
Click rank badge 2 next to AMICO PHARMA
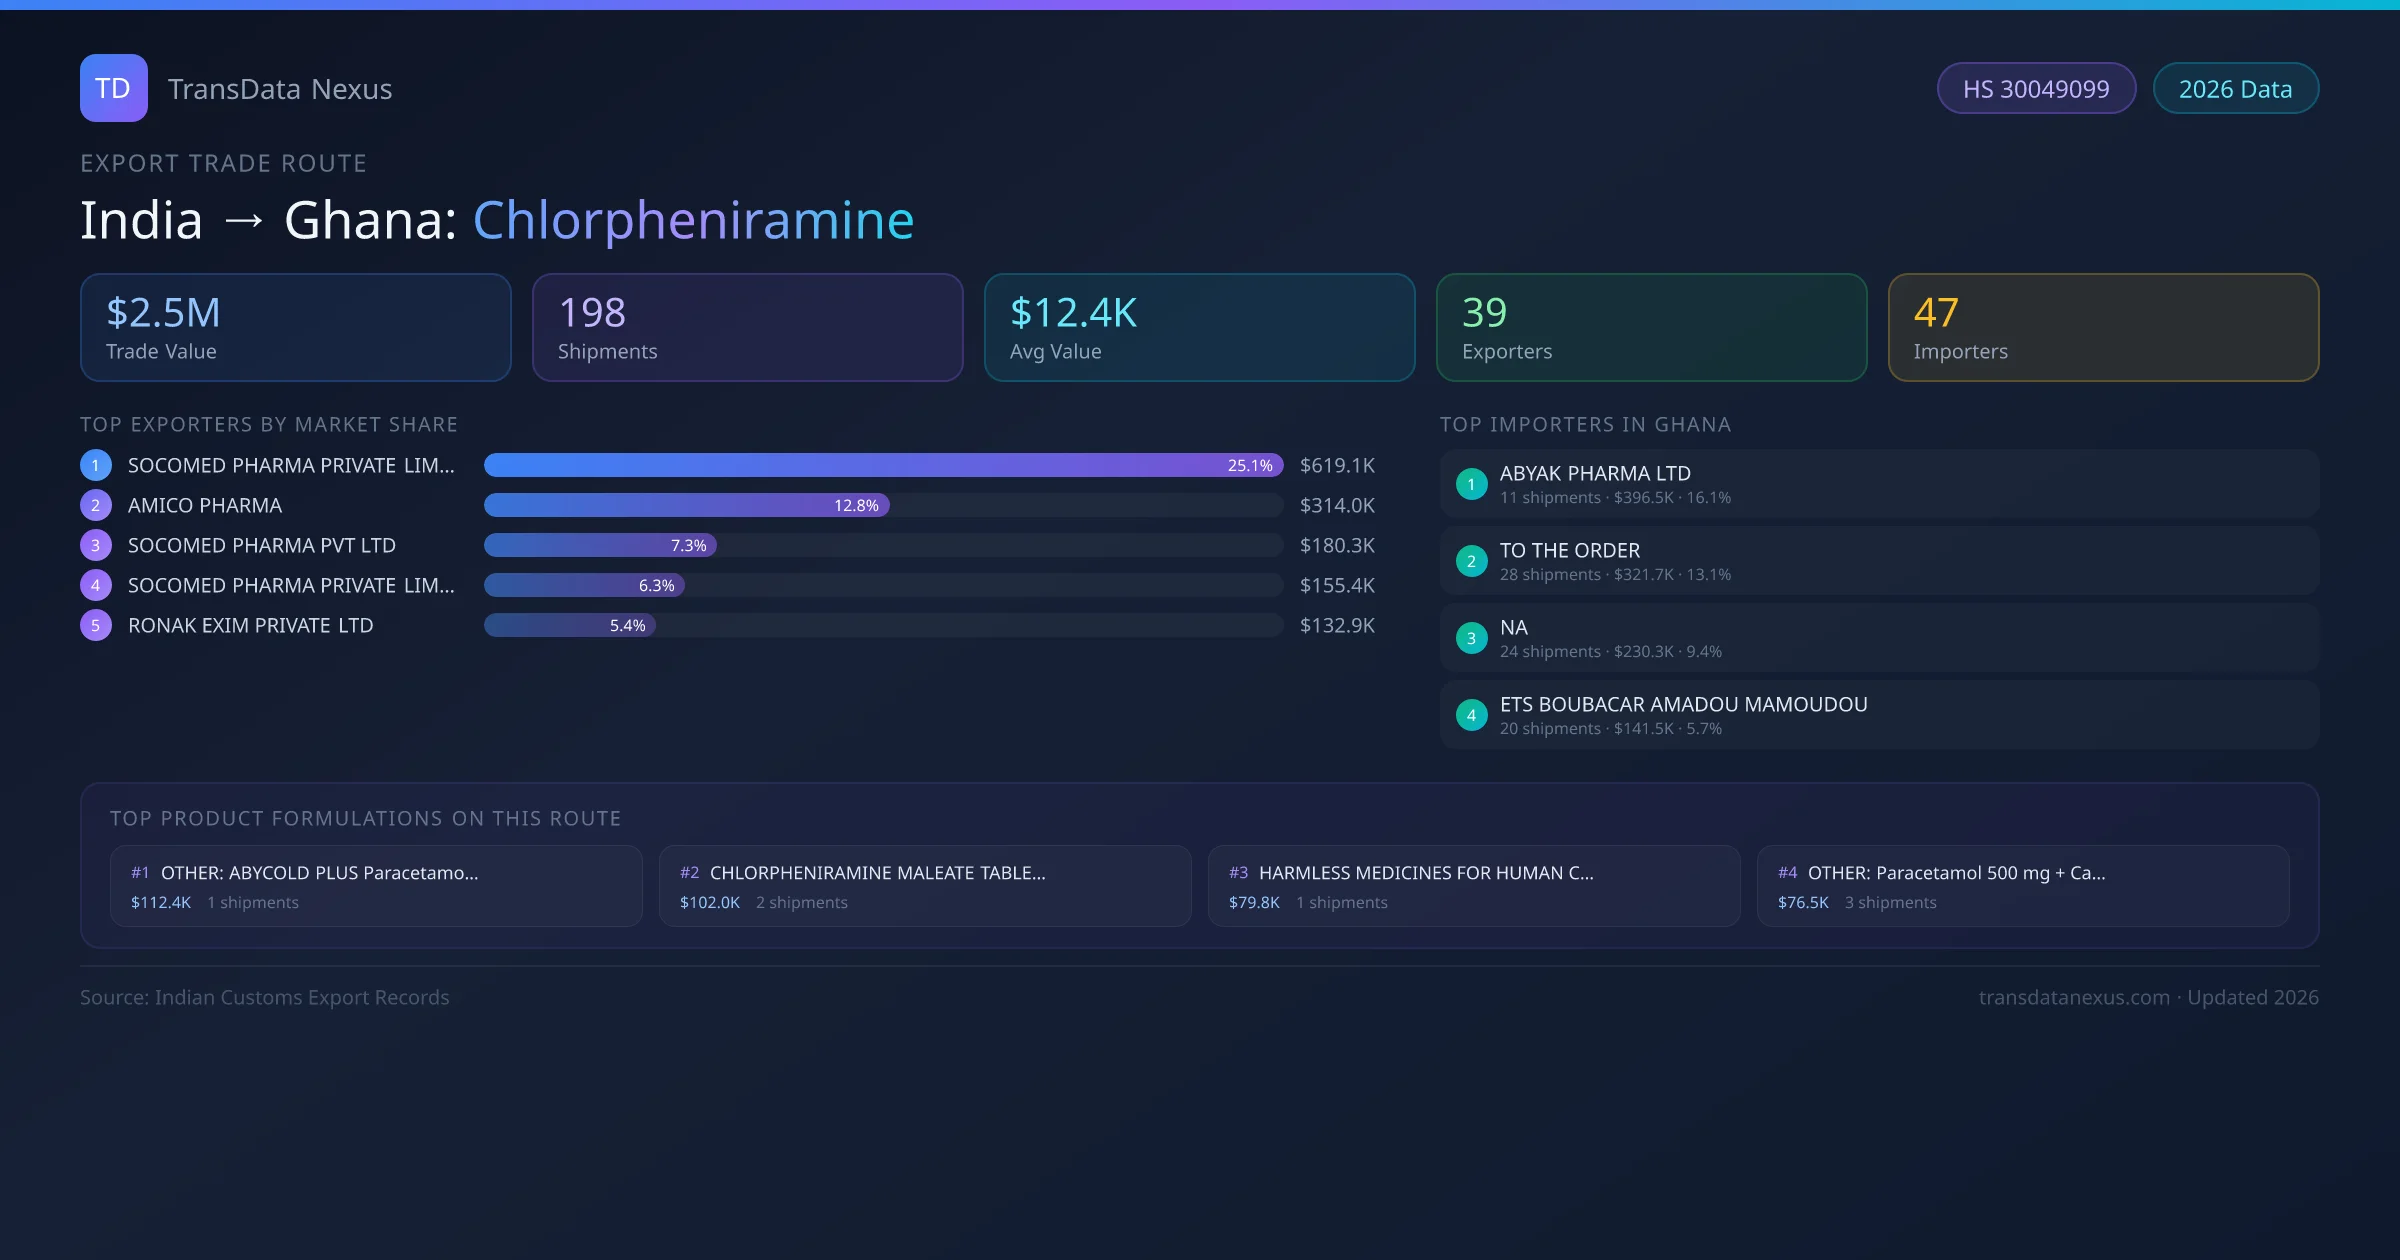click(x=95, y=505)
